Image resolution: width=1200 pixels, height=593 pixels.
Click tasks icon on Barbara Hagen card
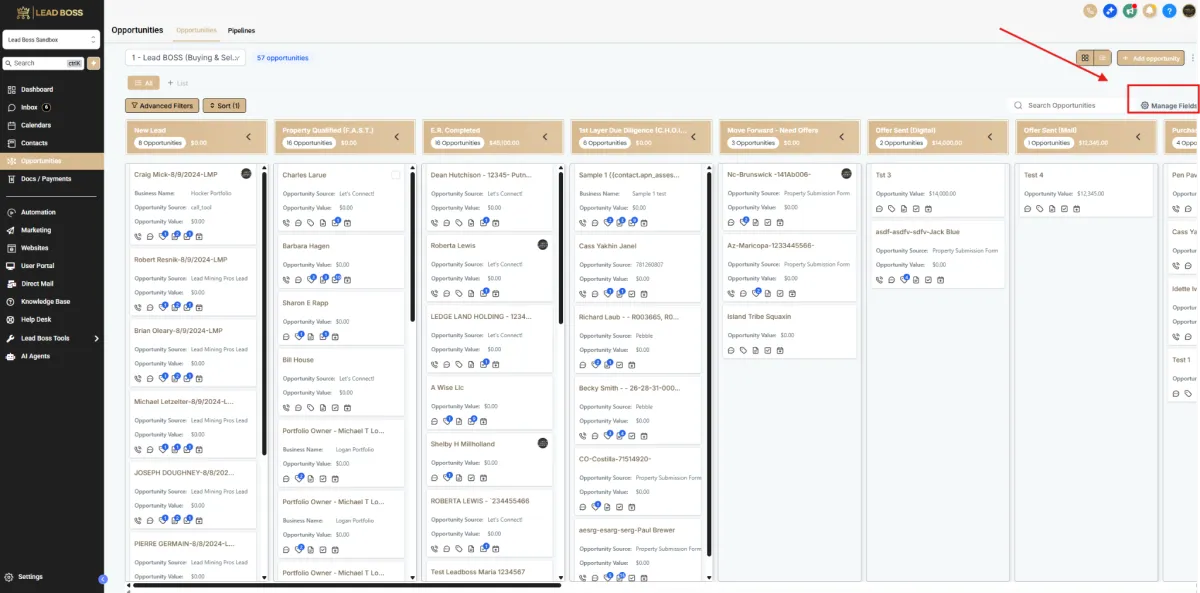tap(334, 279)
